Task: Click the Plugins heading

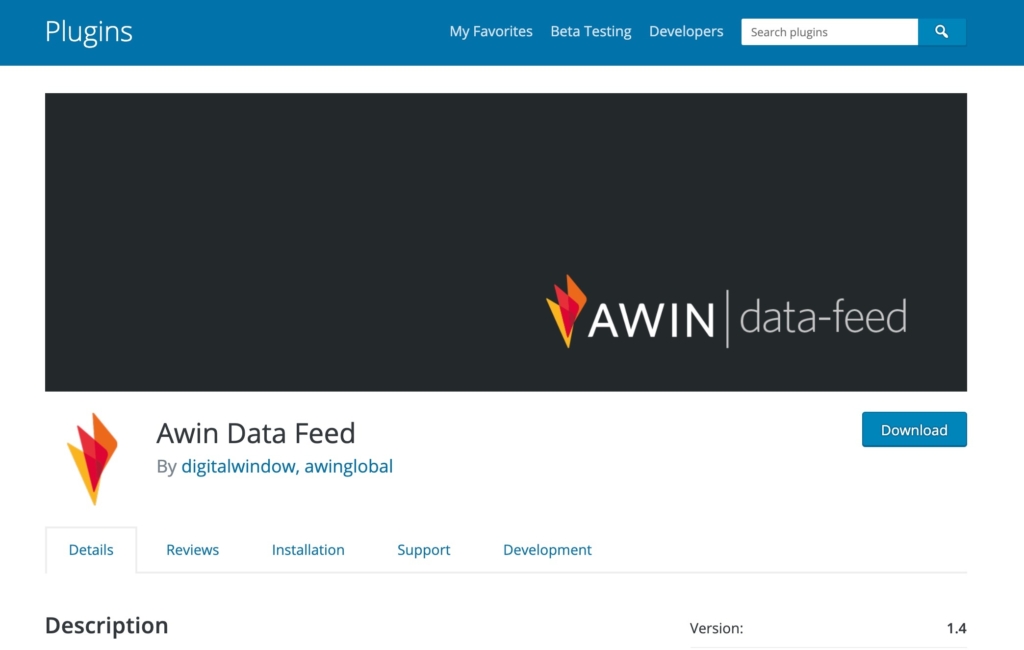Action: point(88,31)
